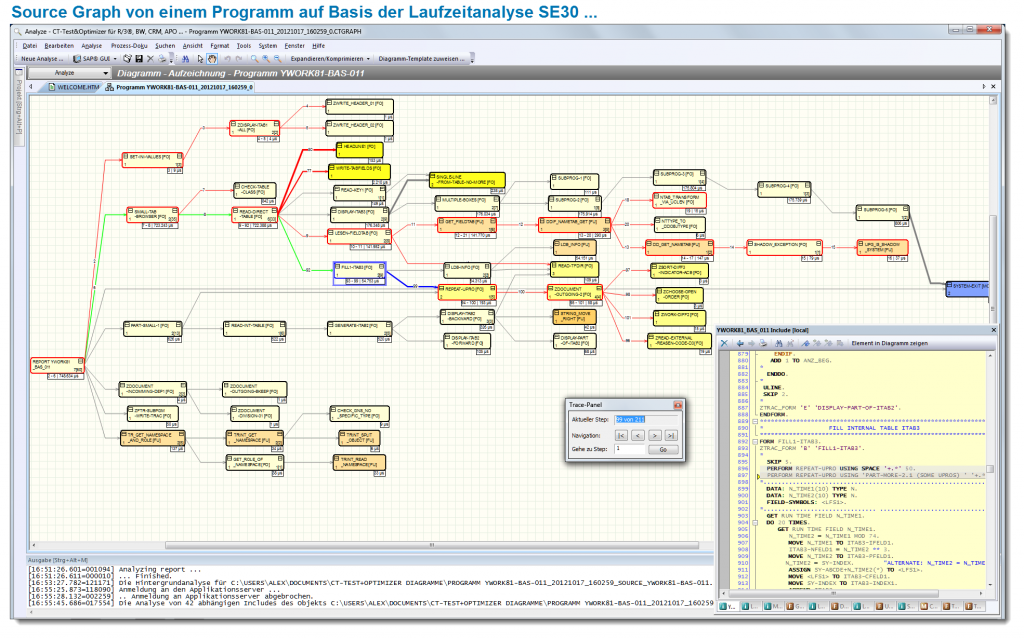Click the code panel vertical scrollbar

click(x=990, y=470)
